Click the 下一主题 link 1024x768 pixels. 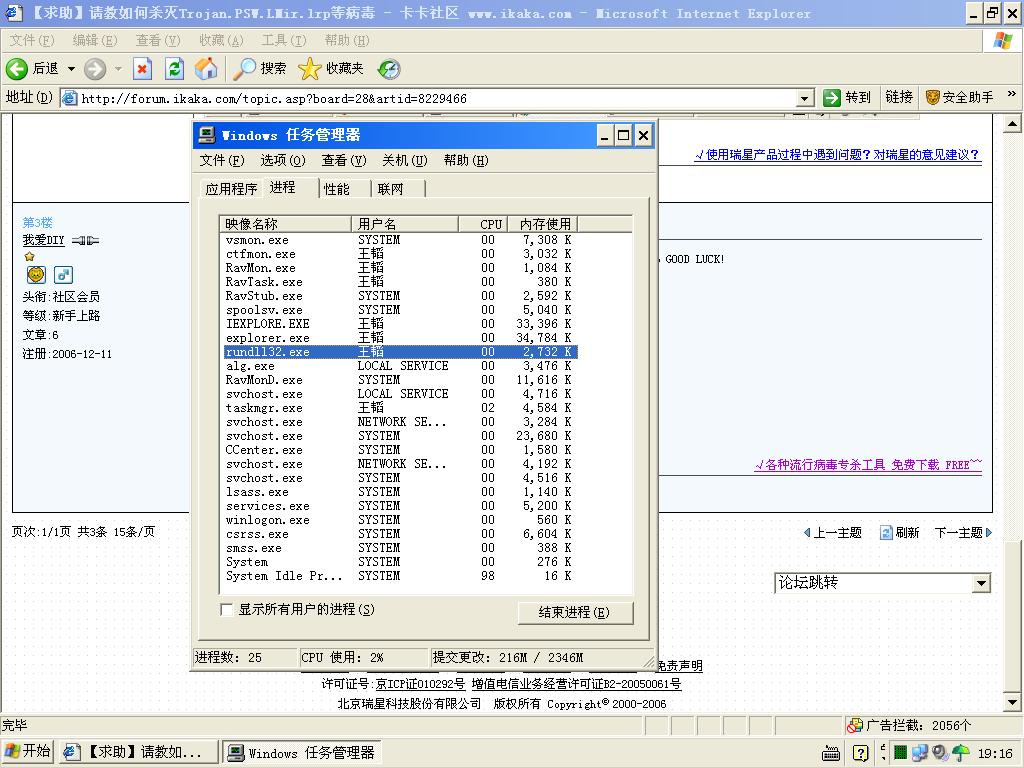coord(960,533)
